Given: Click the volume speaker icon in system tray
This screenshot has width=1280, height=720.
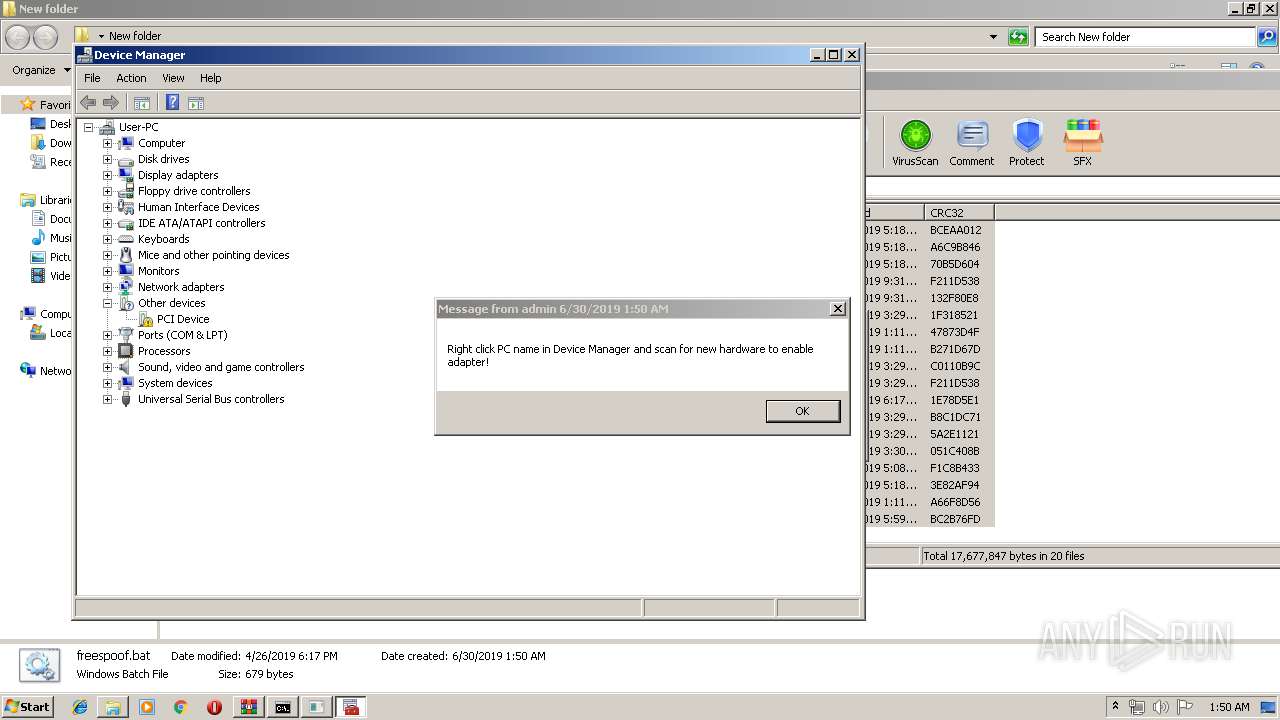Looking at the screenshot, I should [1161, 707].
